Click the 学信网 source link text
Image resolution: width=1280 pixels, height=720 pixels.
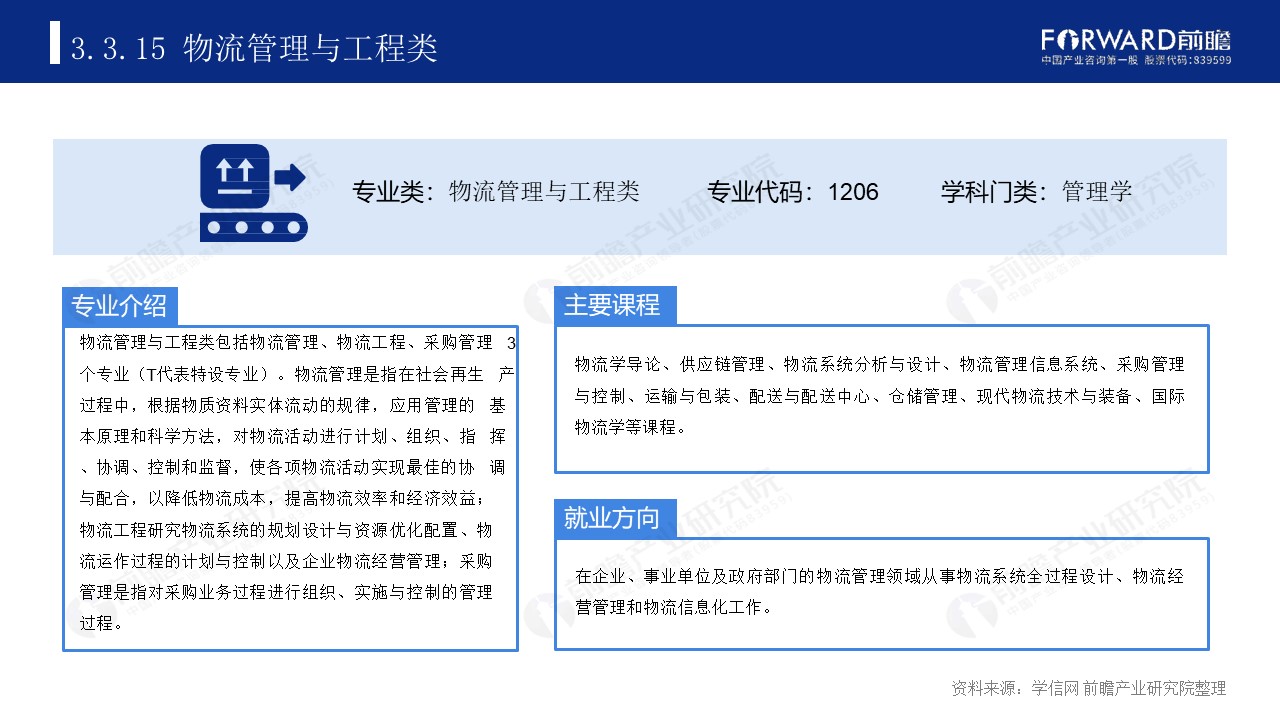(x=1055, y=686)
